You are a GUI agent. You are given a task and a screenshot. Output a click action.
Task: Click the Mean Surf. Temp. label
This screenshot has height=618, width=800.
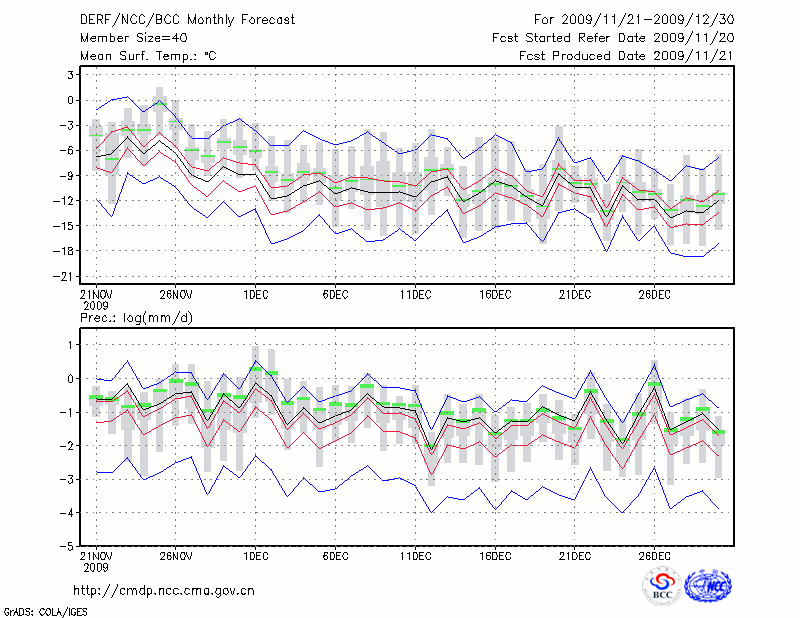pos(148,56)
